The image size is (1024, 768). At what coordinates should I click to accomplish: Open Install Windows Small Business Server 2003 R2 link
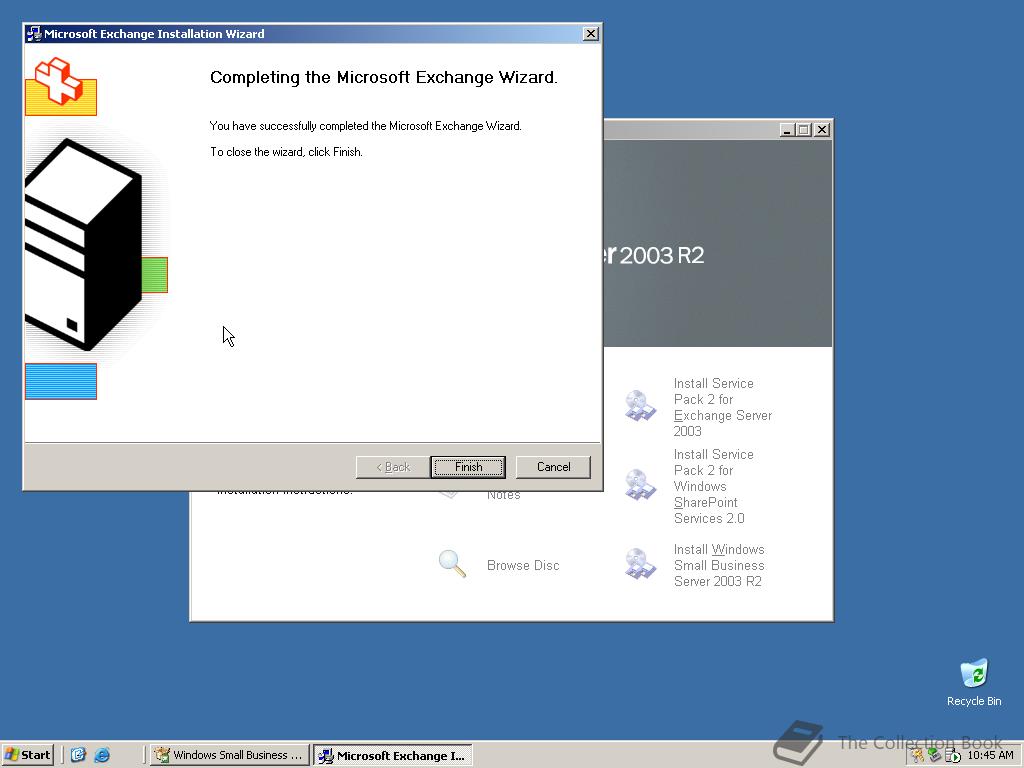[x=718, y=566]
